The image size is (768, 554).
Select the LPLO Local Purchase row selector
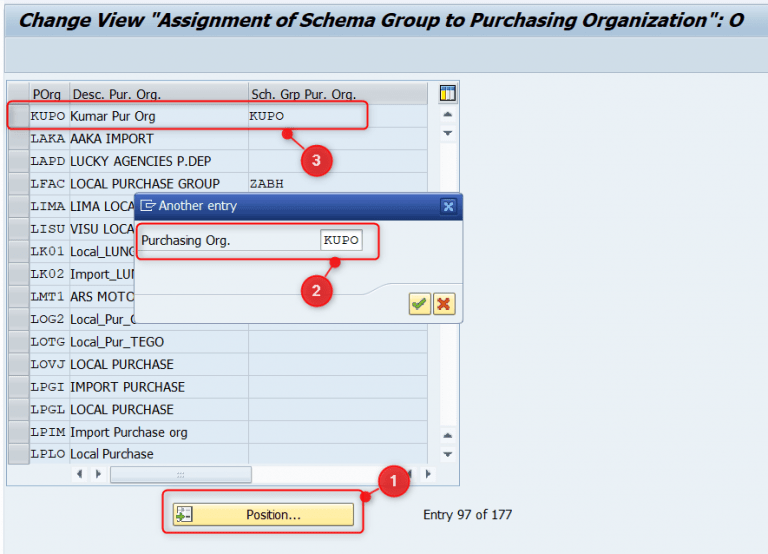19,454
